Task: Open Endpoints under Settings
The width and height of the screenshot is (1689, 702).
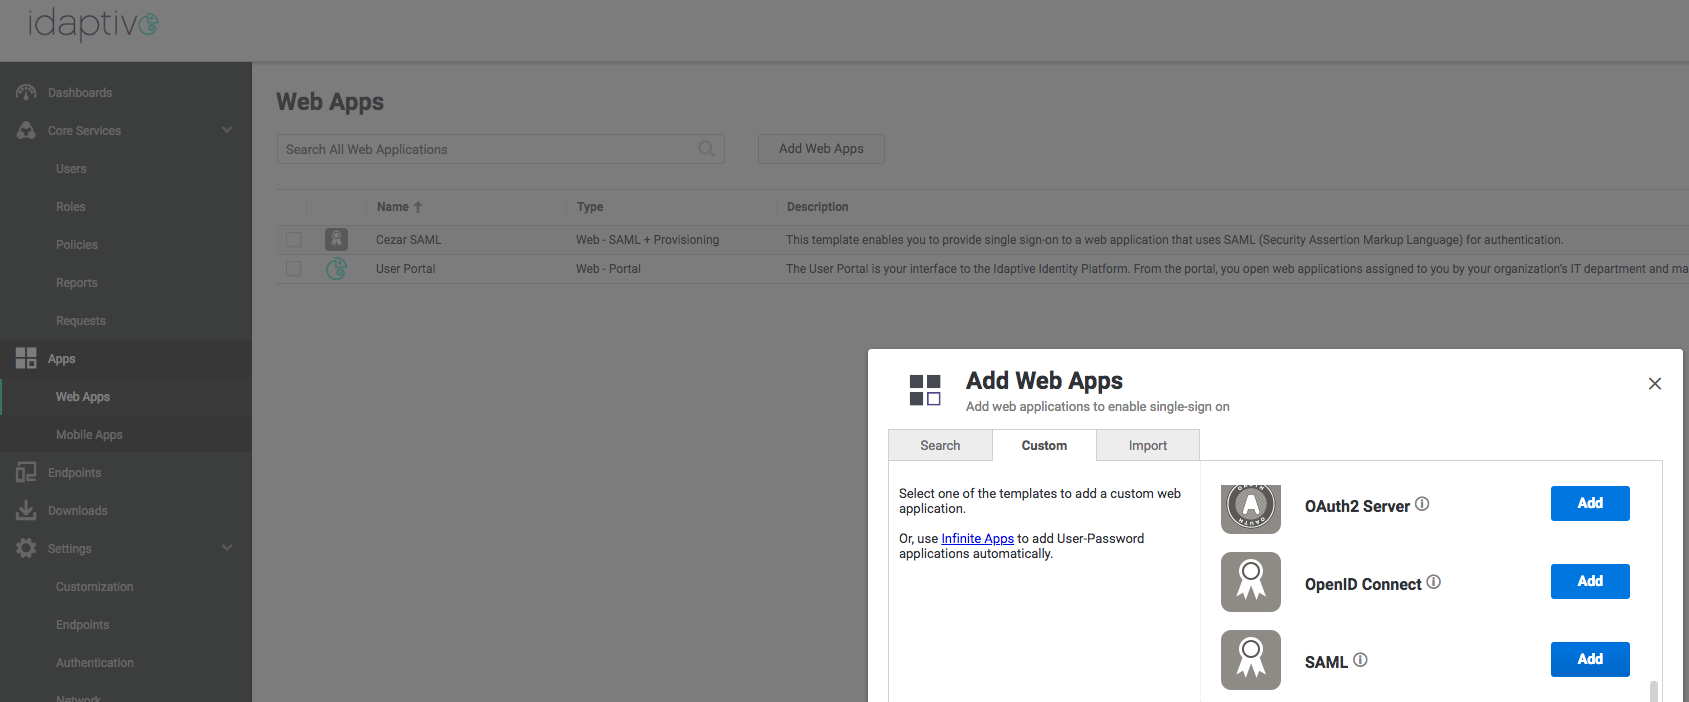Action: (82, 625)
